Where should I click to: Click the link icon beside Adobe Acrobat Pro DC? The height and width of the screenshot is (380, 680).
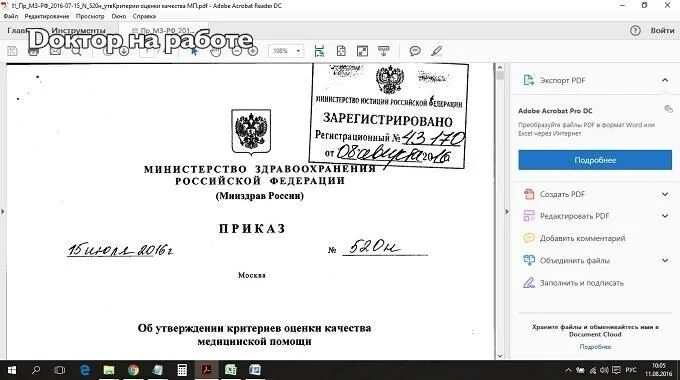(x=668, y=109)
